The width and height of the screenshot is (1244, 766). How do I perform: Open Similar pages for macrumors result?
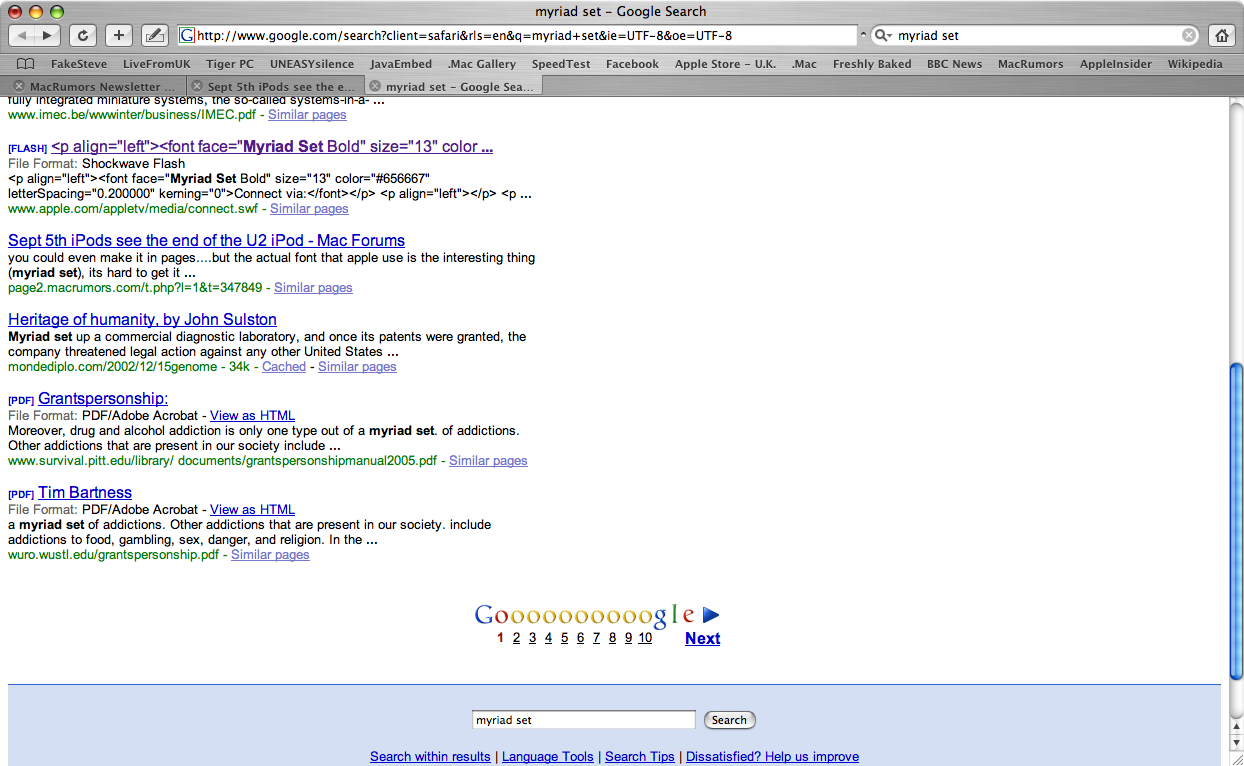313,287
